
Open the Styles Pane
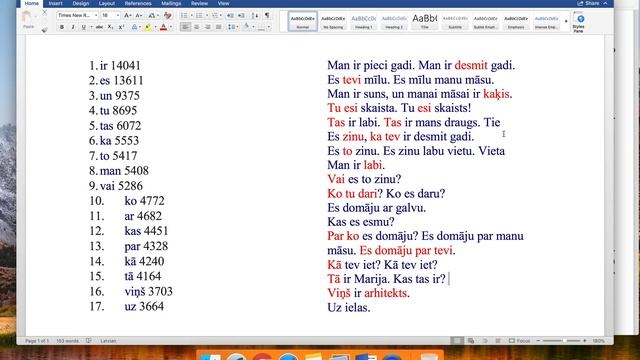pos(579,22)
